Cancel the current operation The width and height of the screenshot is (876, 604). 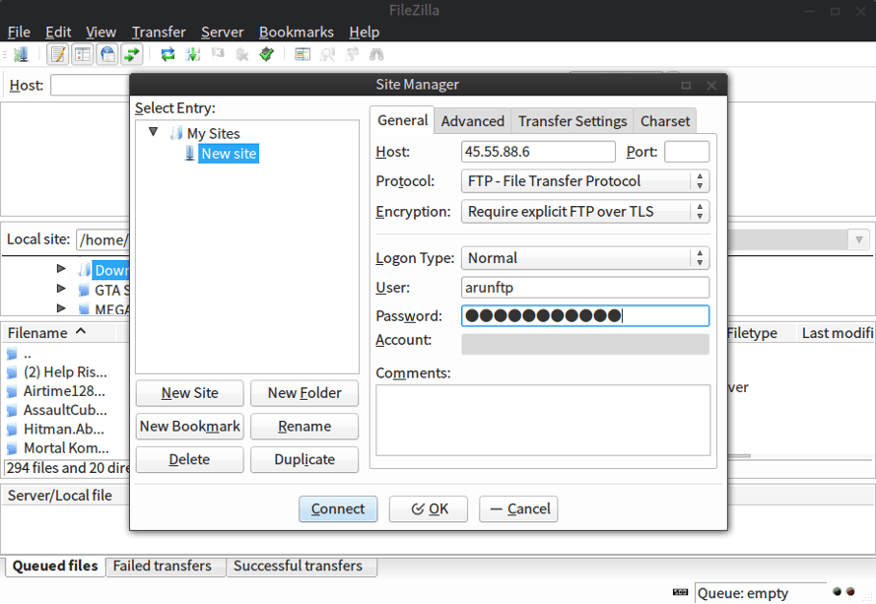pos(215,54)
